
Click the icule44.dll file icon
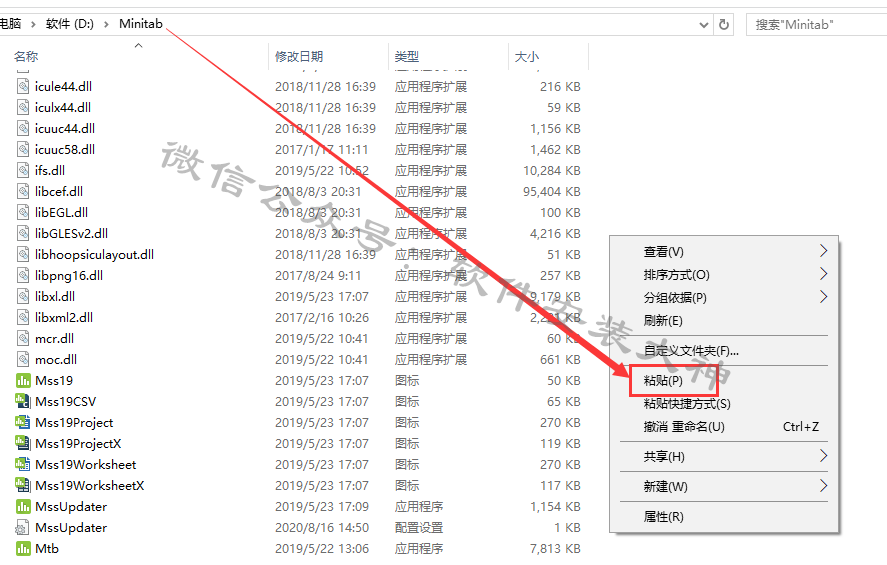pos(23,87)
